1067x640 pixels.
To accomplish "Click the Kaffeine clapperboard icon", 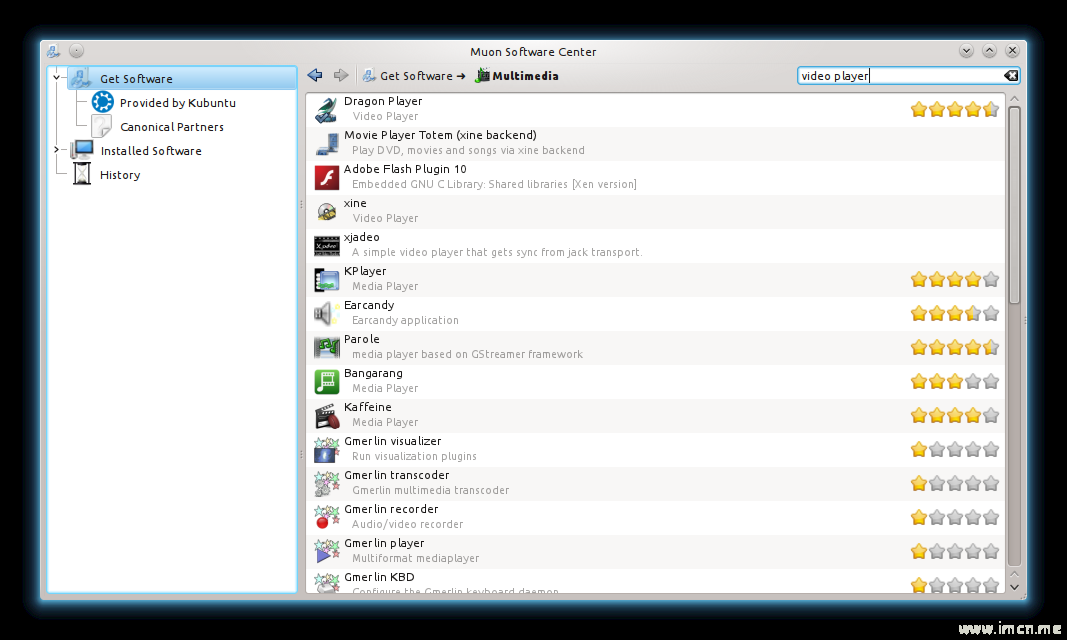I will tap(327, 416).
